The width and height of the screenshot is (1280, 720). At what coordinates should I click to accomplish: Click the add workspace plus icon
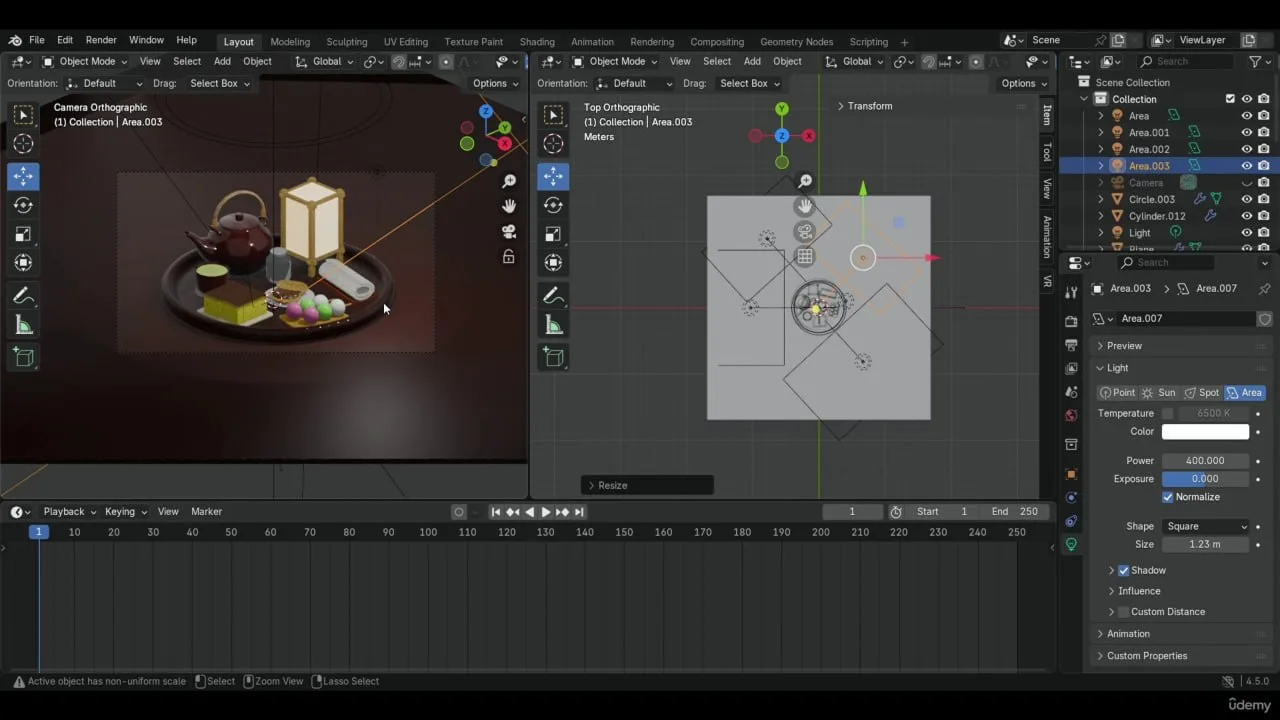pyautogui.click(x=904, y=42)
